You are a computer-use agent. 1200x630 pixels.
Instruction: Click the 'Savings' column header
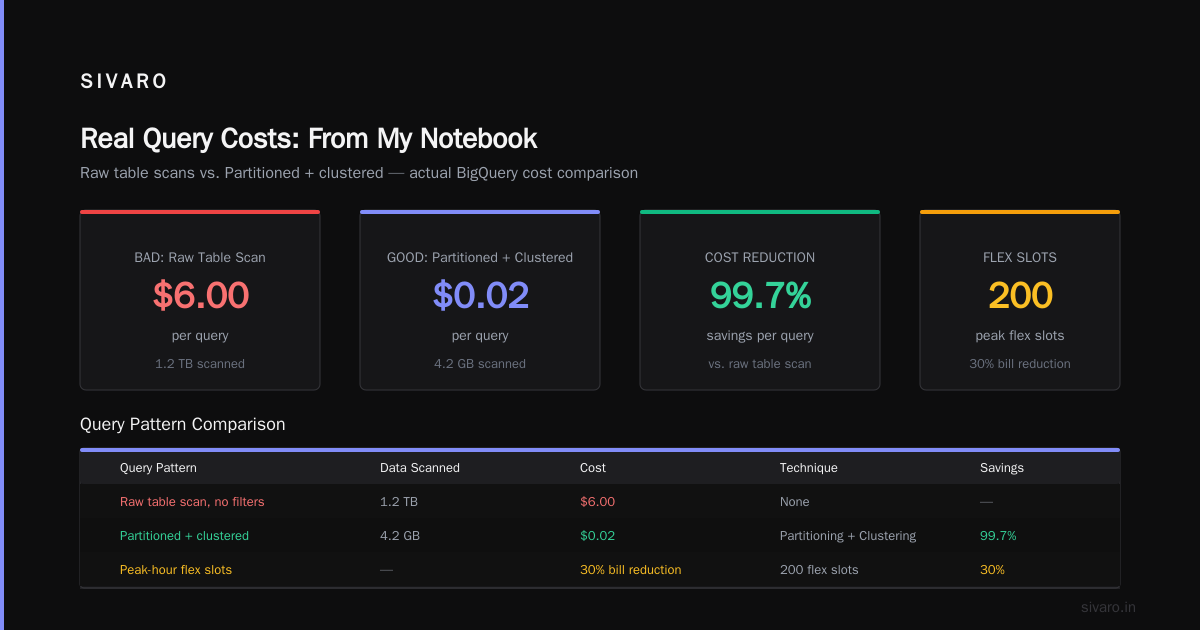click(x=1002, y=468)
